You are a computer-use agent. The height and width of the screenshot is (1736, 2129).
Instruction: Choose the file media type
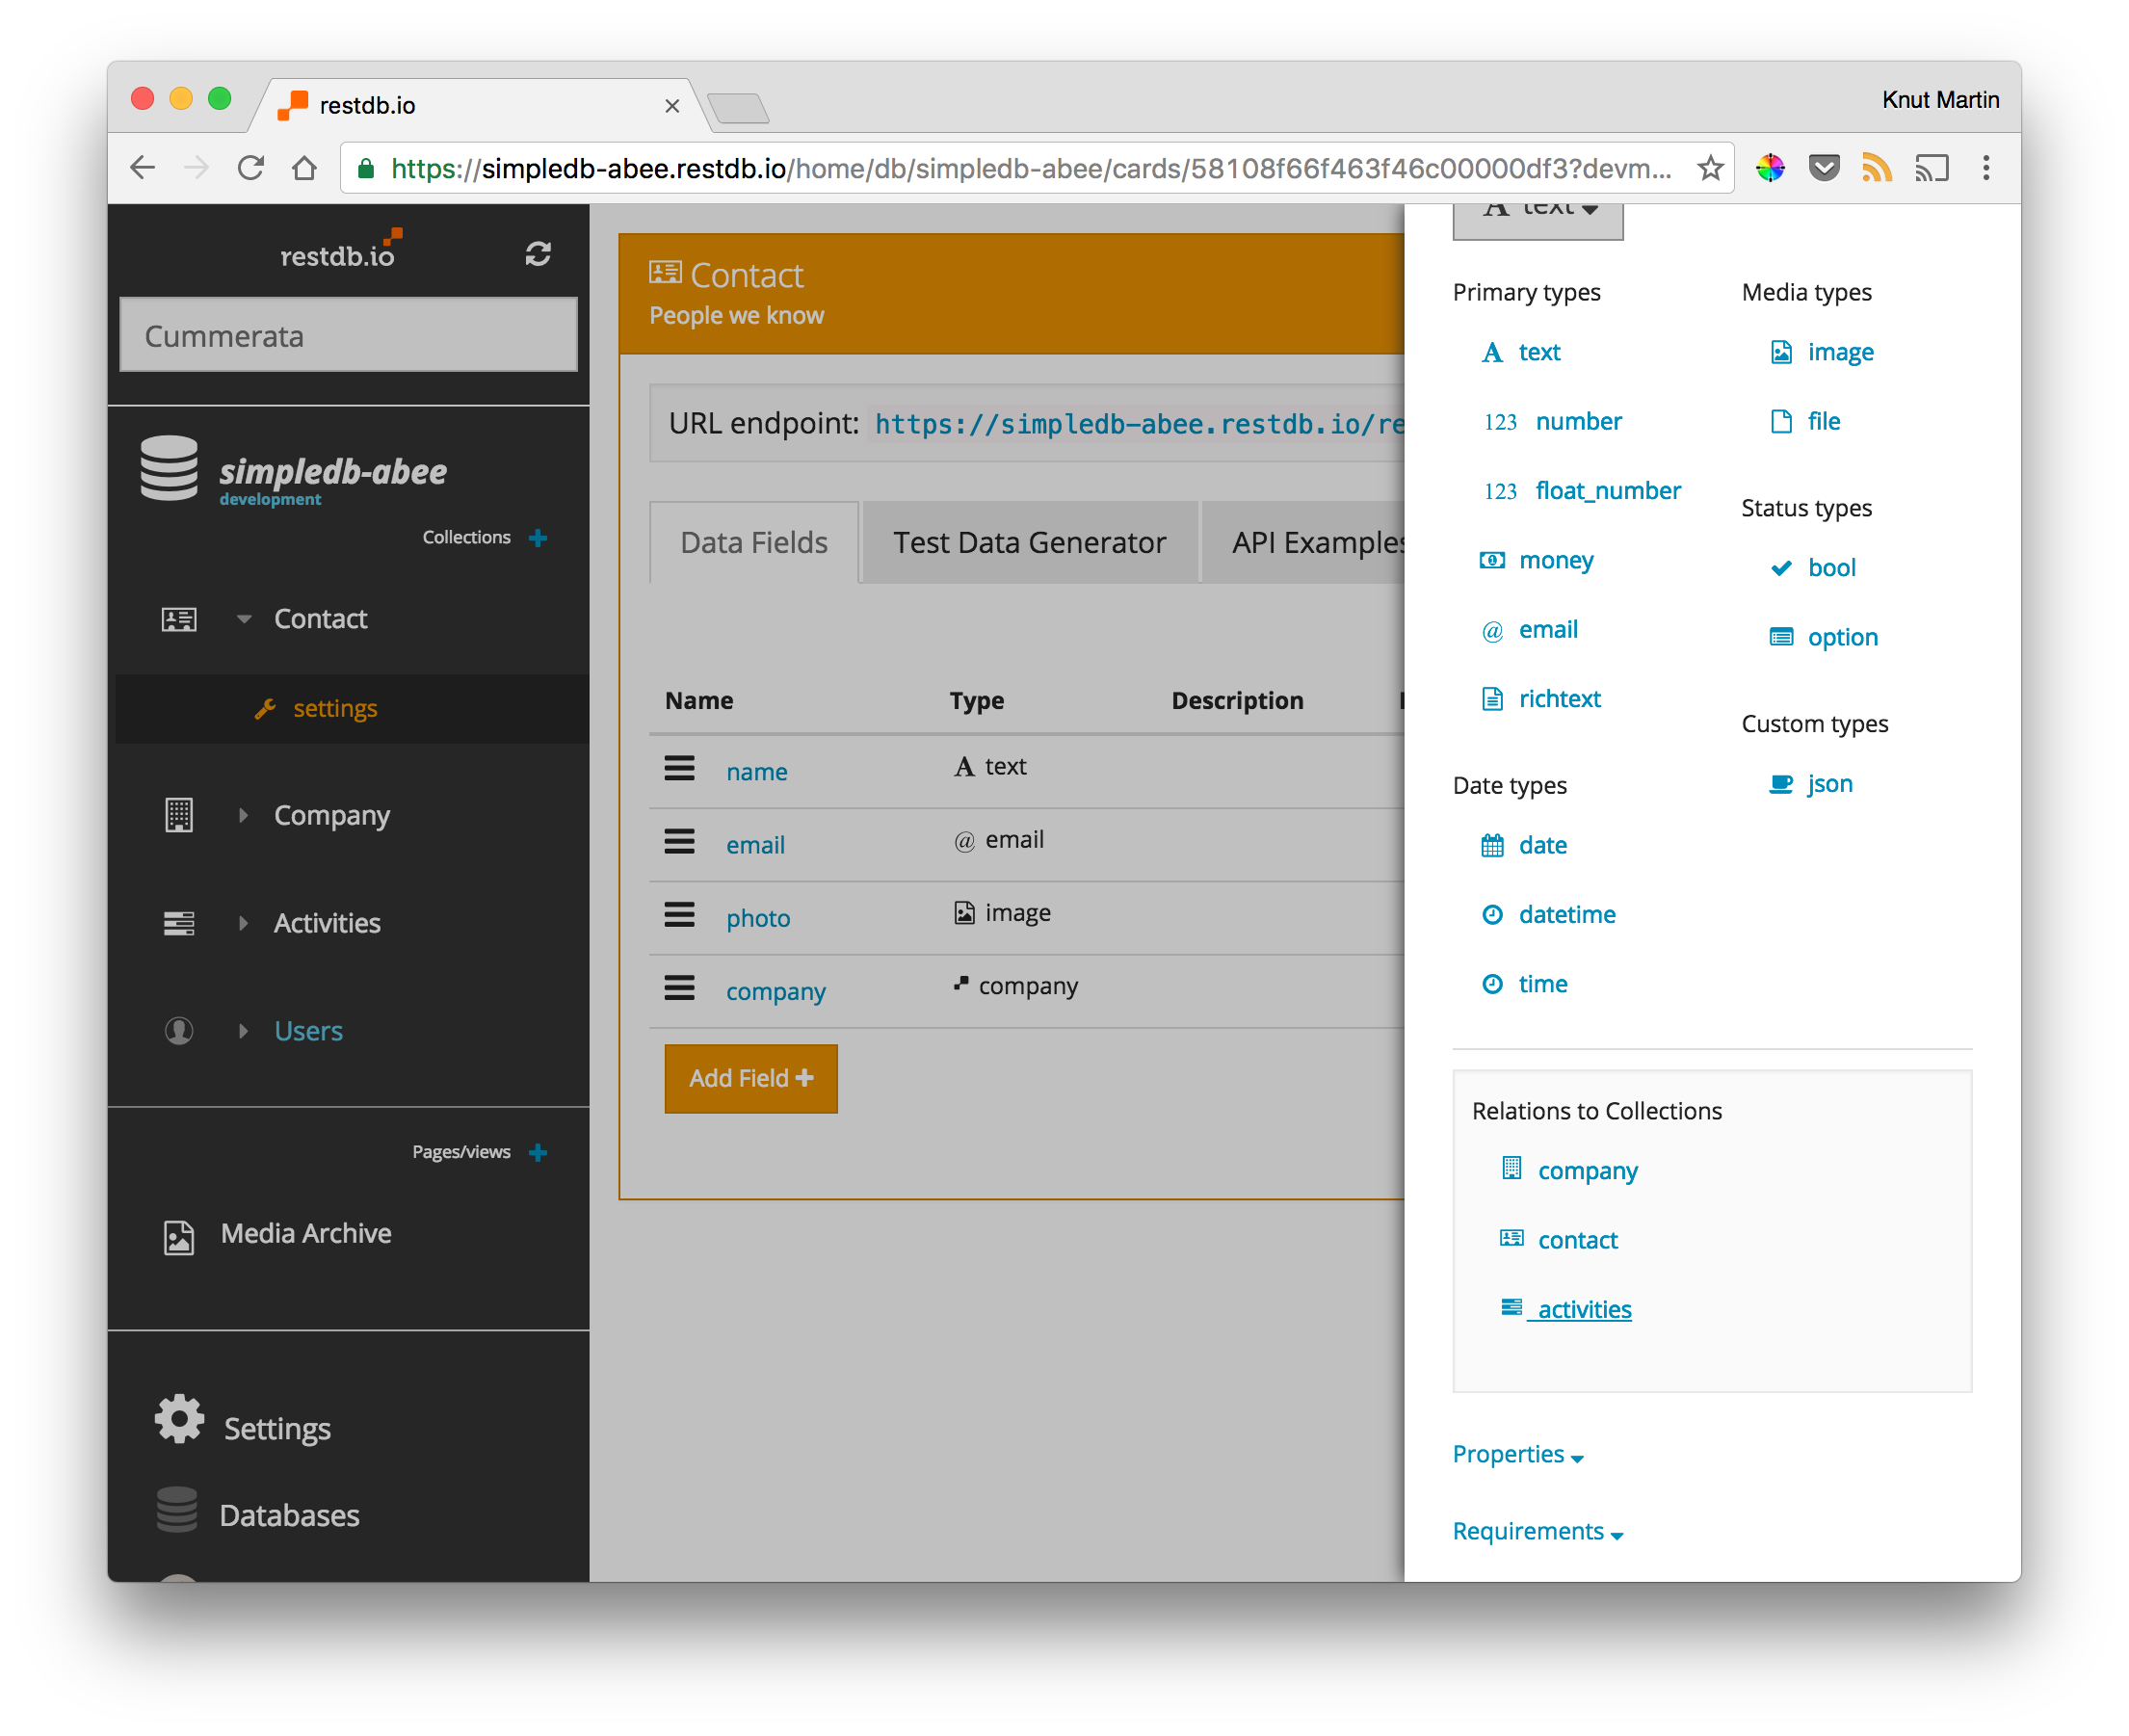pyautogui.click(x=1823, y=421)
